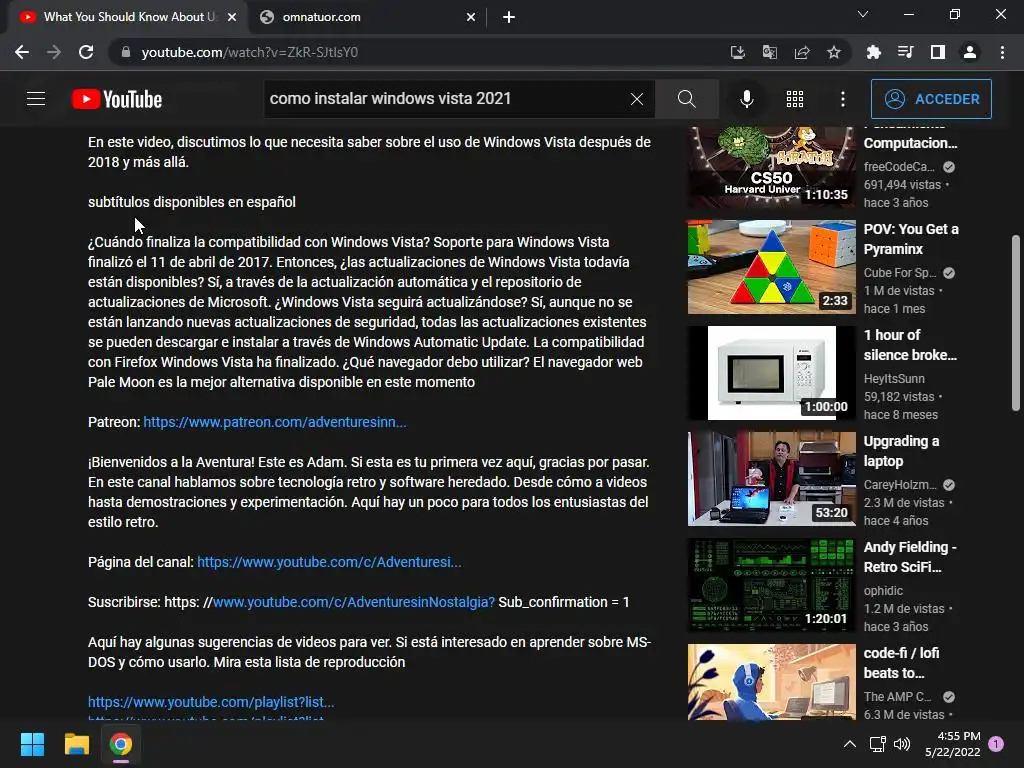Screen dimensions: 1024x768
Task: Click the ACCEDER sign-in button
Action: [x=931, y=99]
